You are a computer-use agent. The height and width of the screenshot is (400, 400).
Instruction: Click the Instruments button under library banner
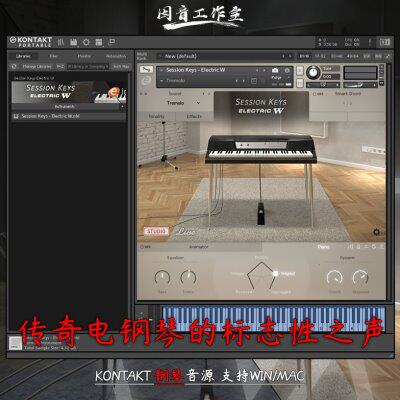click(64, 107)
